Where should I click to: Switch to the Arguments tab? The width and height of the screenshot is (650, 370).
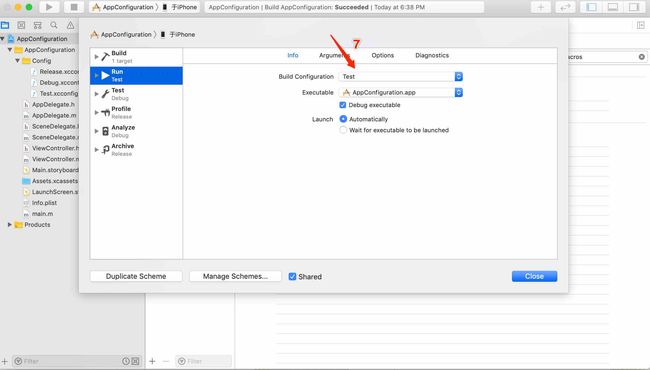click(x=335, y=55)
